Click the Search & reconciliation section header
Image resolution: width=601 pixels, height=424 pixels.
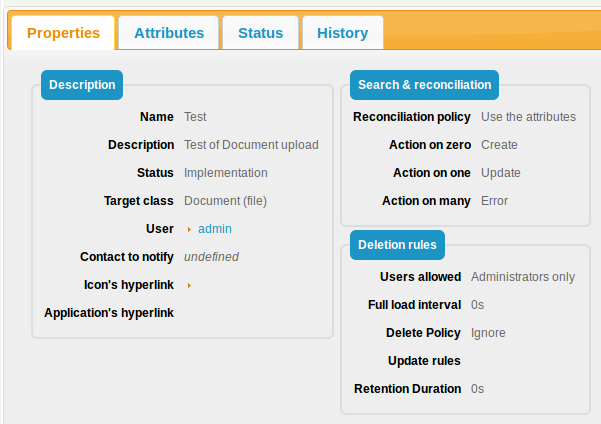[424, 85]
